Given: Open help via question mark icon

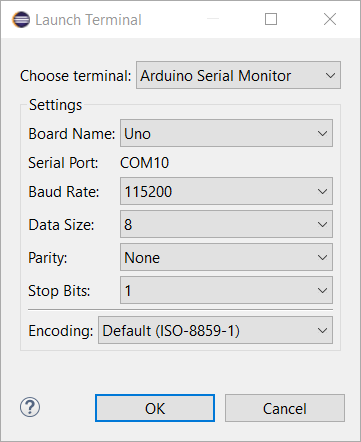Looking at the screenshot, I should click(x=30, y=407).
